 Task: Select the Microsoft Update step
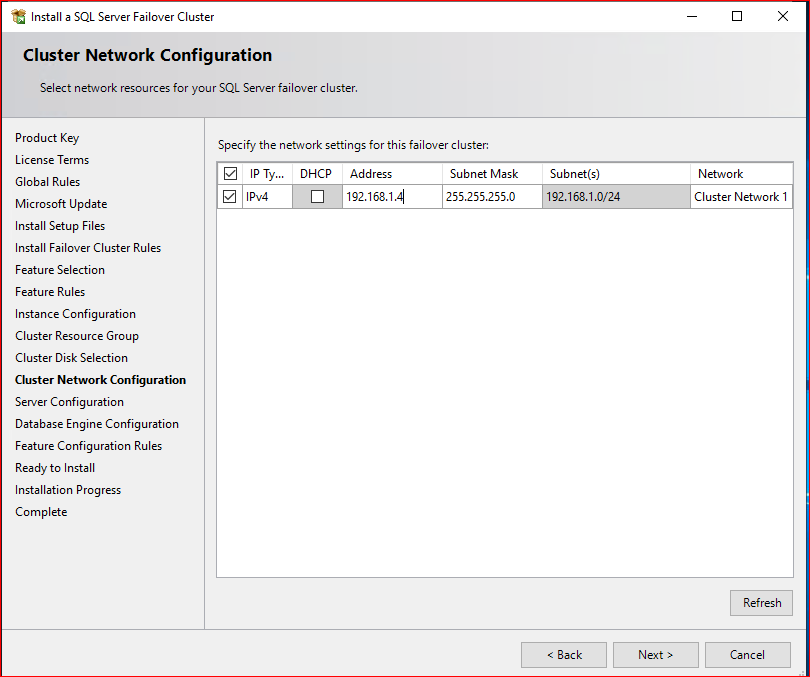(61, 204)
